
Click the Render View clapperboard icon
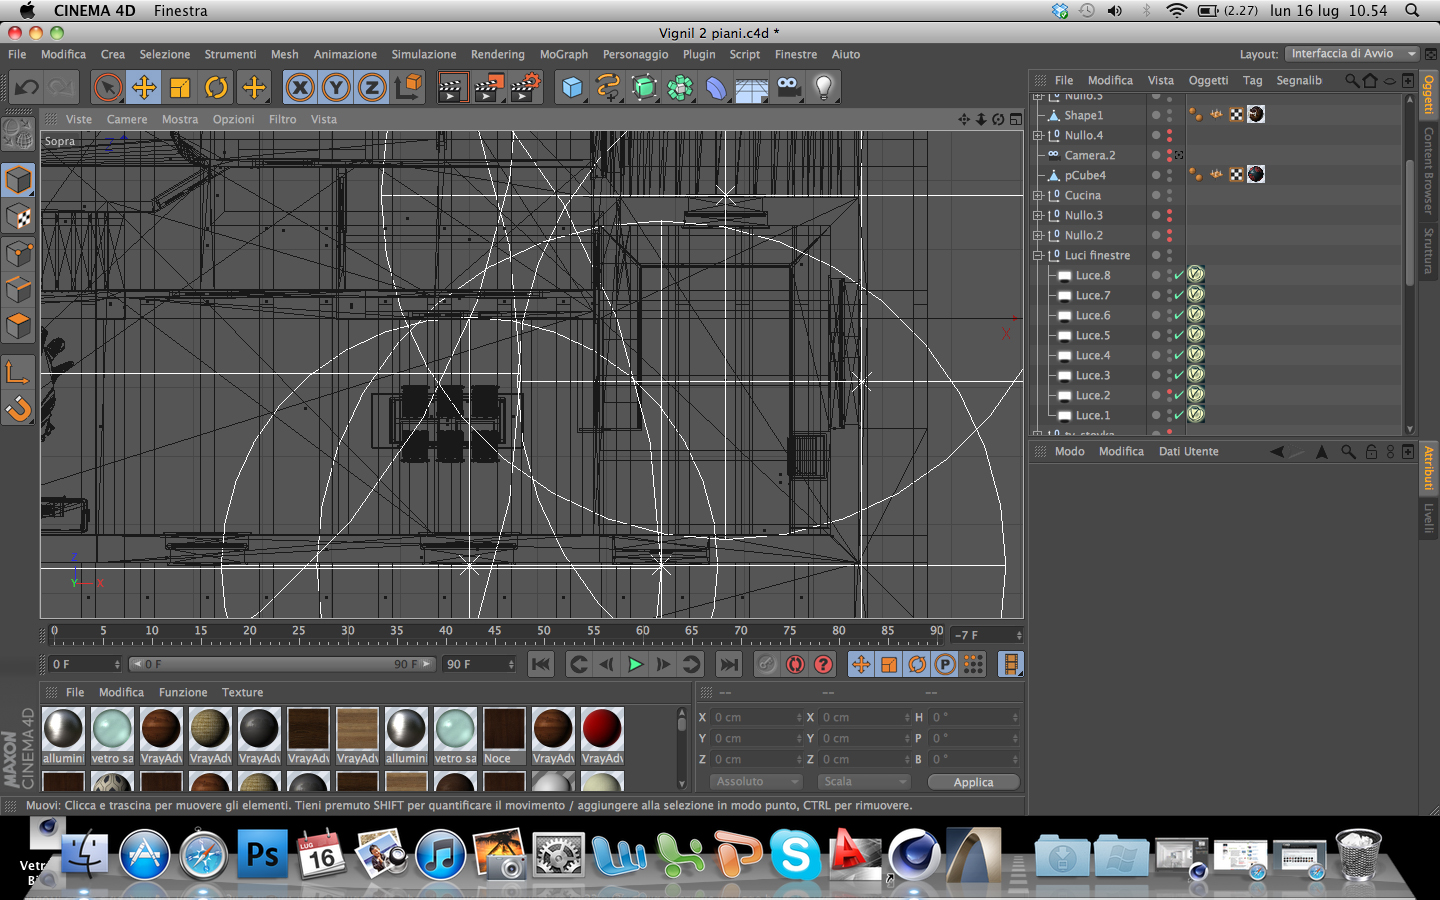452,88
